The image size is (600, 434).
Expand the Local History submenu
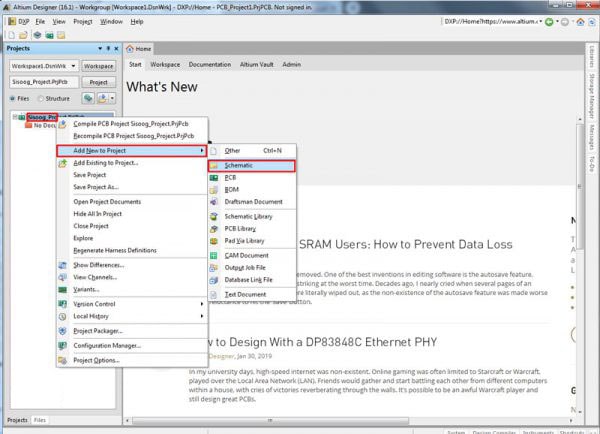click(x=202, y=317)
